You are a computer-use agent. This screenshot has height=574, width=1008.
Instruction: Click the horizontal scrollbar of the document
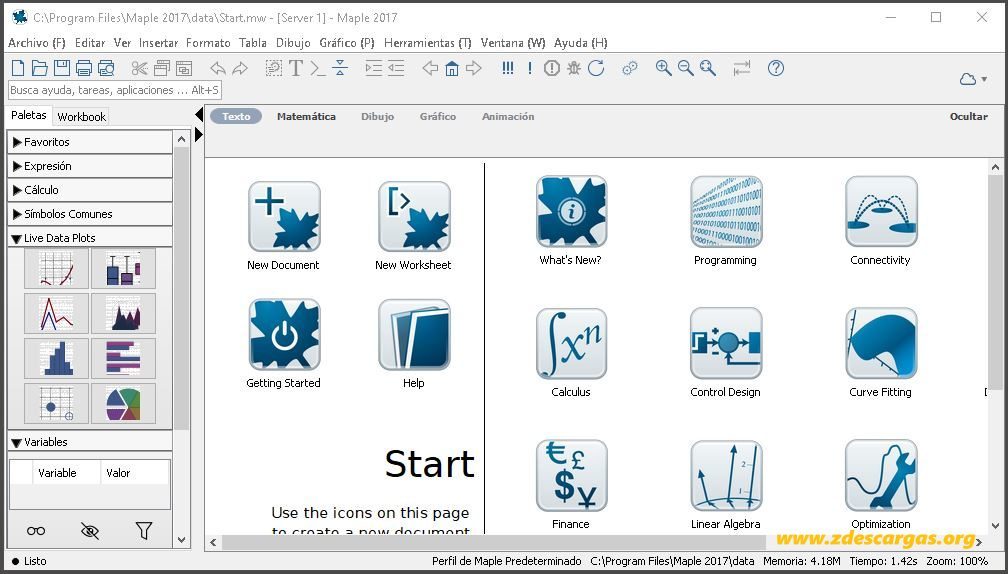tap(495, 543)
